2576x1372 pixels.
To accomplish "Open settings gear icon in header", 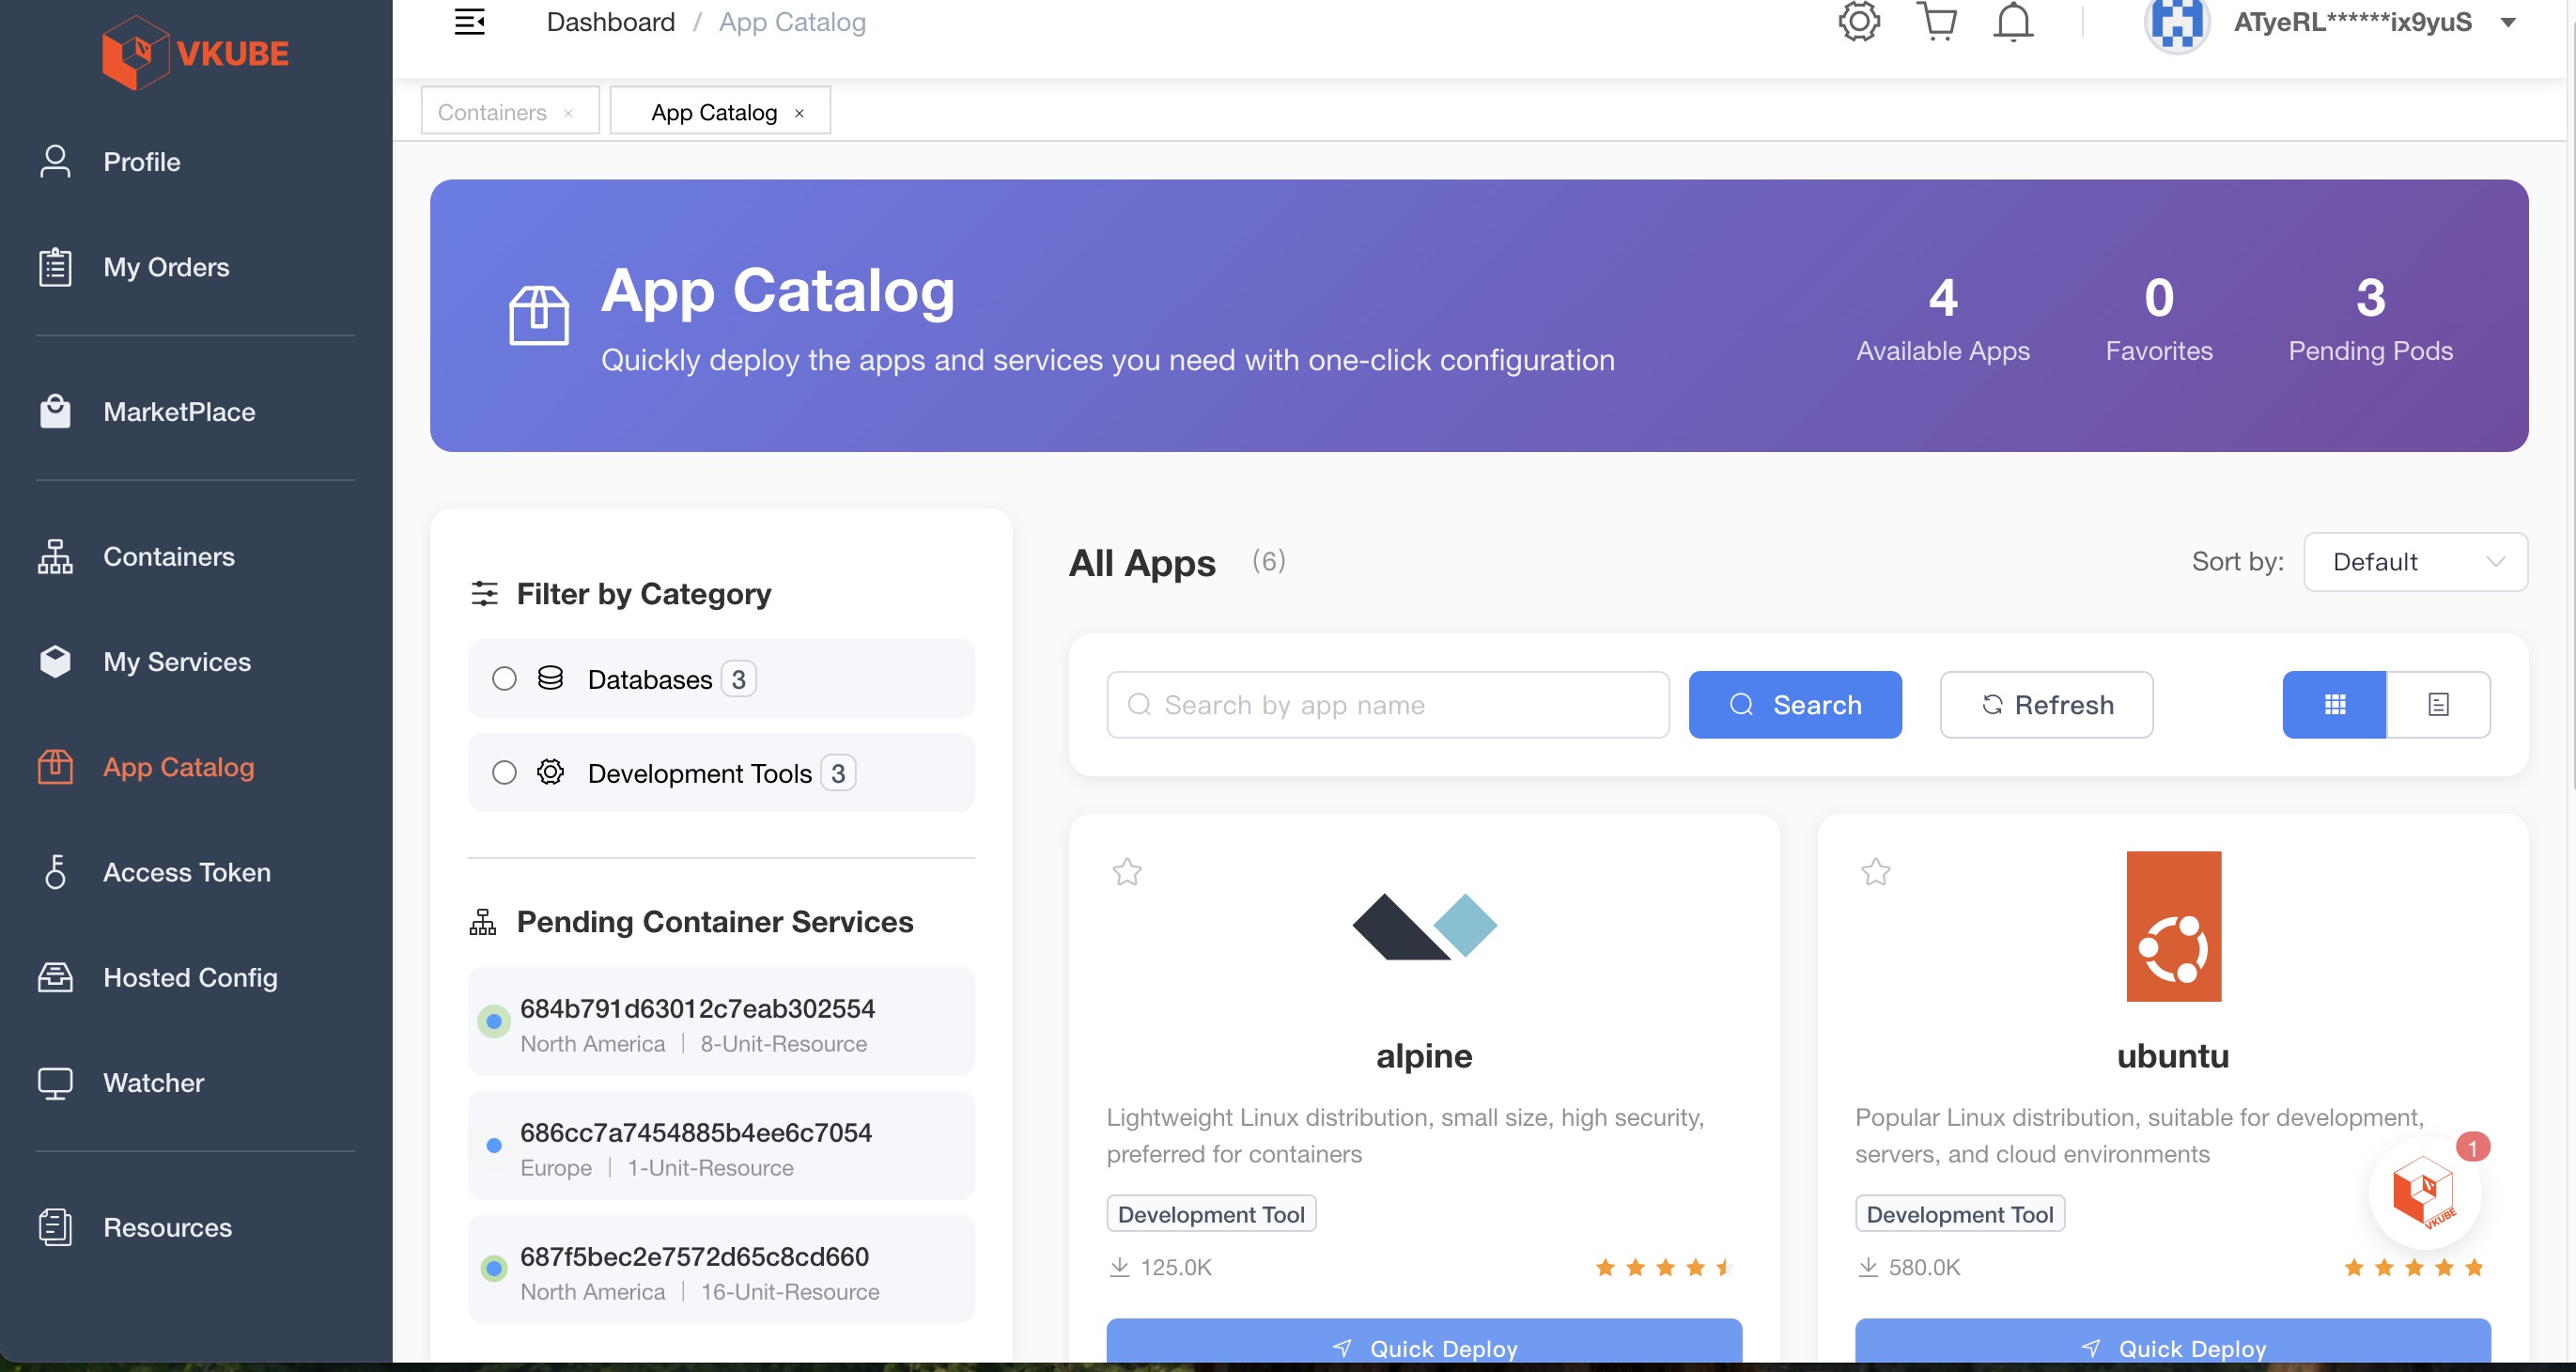I will click(x=1859, y=21).
